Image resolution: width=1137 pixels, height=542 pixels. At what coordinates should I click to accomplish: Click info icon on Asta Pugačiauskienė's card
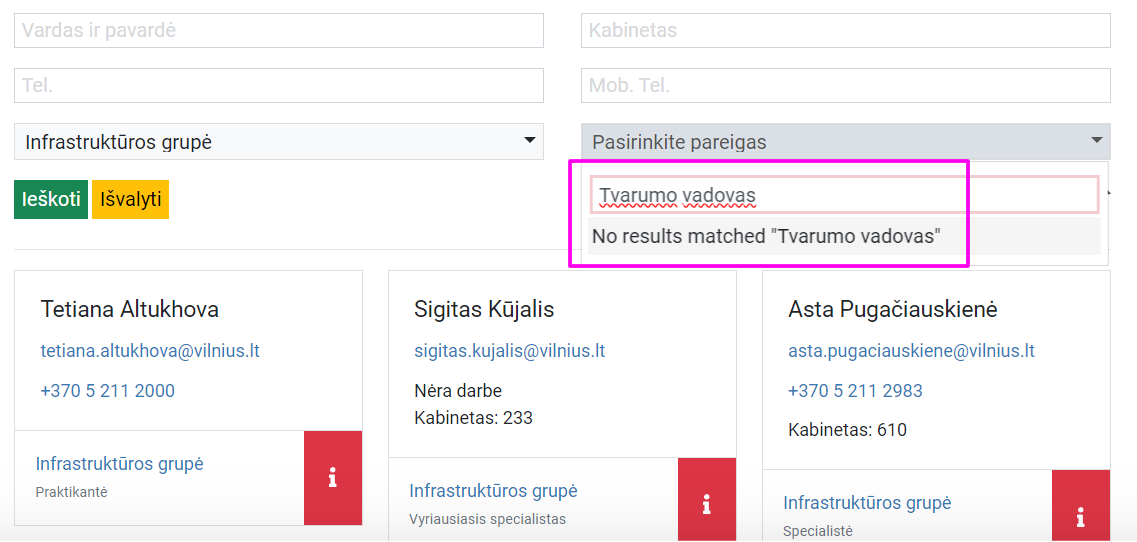click(1080, 516)
